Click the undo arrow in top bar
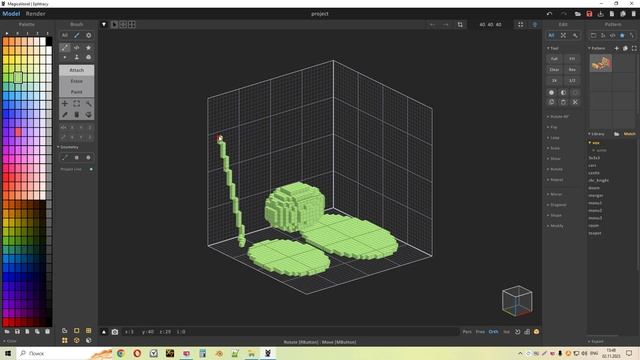This screenshot has width=640, height=360. point(549,14)
